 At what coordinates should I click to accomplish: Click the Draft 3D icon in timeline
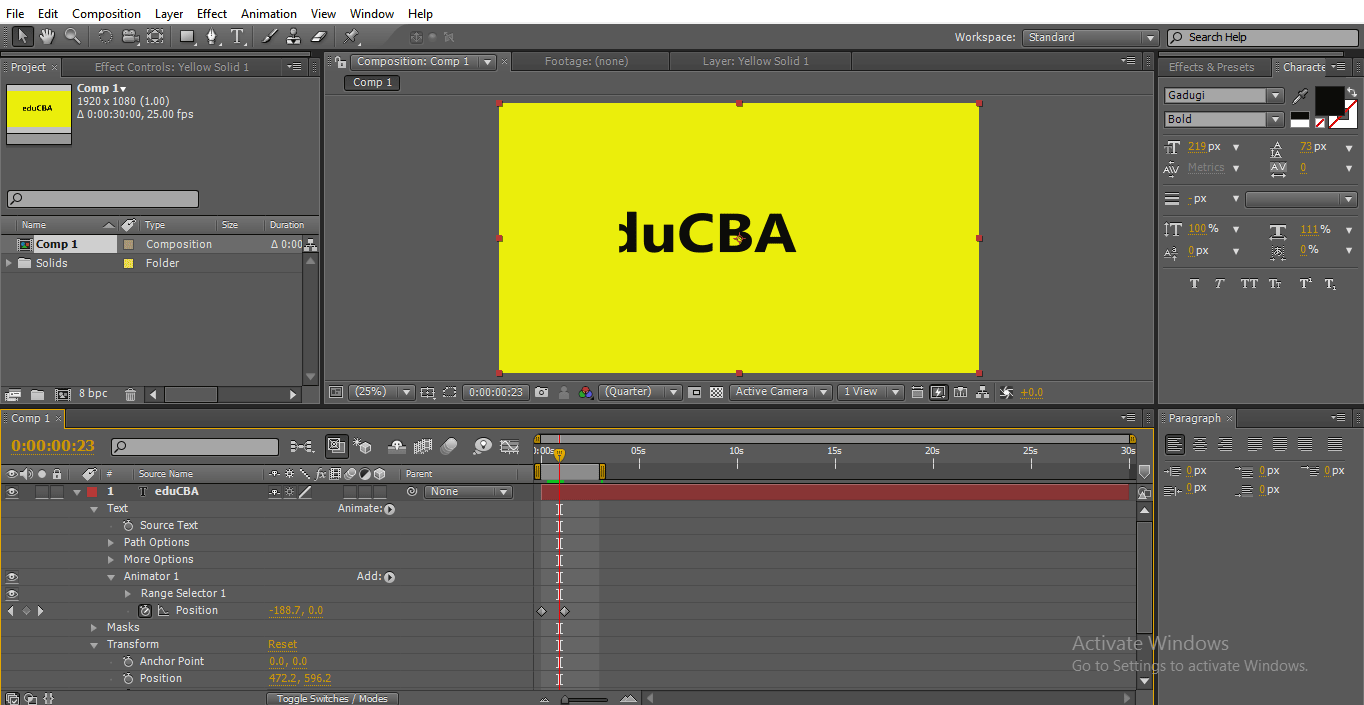[x=362, y=446]
